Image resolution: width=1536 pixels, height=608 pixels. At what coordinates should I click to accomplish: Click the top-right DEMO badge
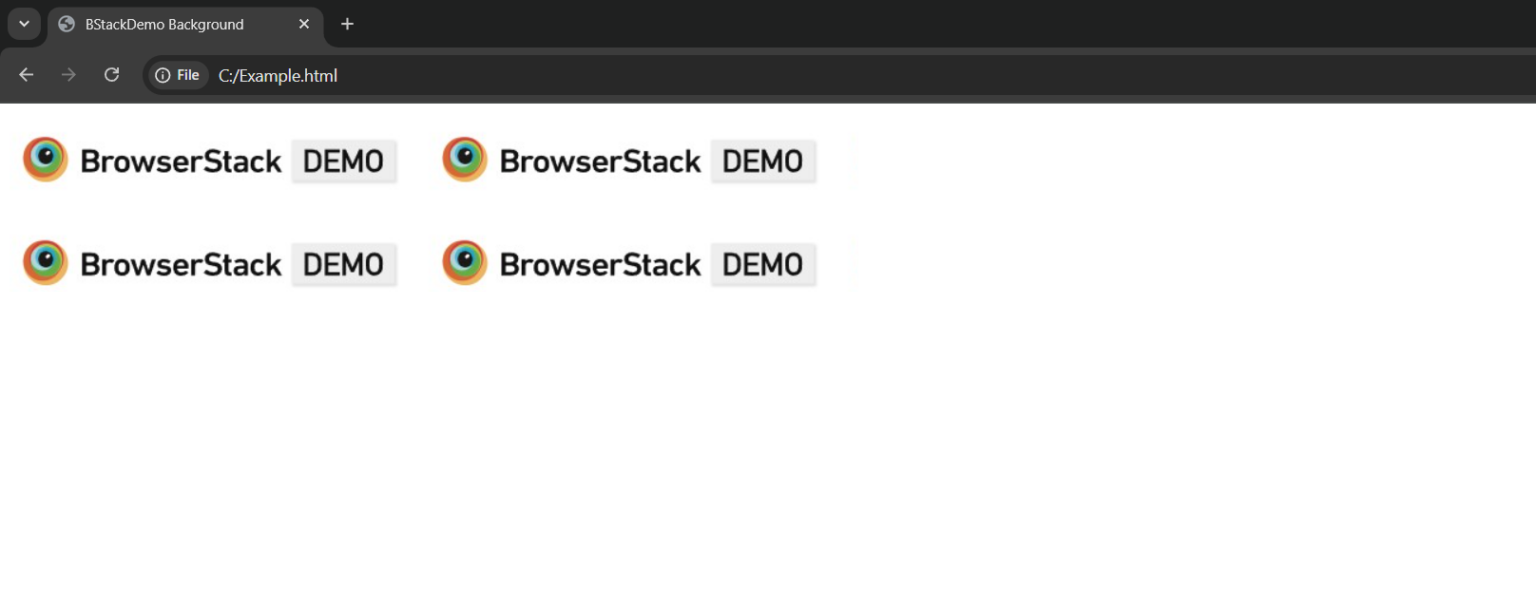click(763, 160)
